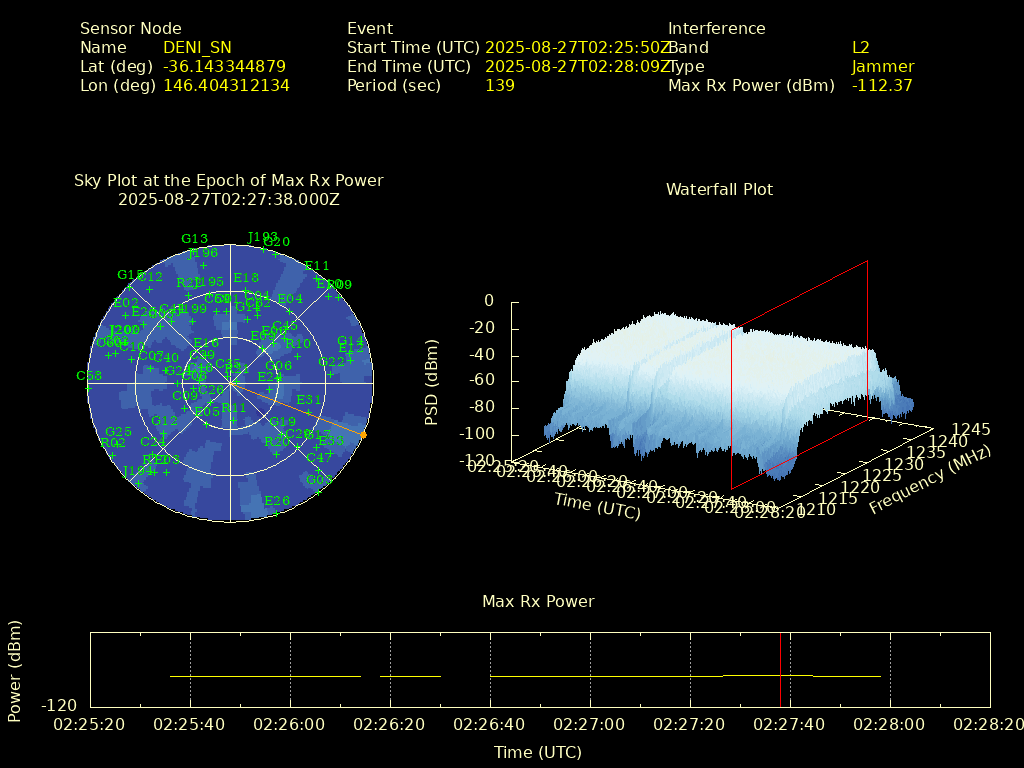Click the latitude value -36.143344879

tap(224, 67)
